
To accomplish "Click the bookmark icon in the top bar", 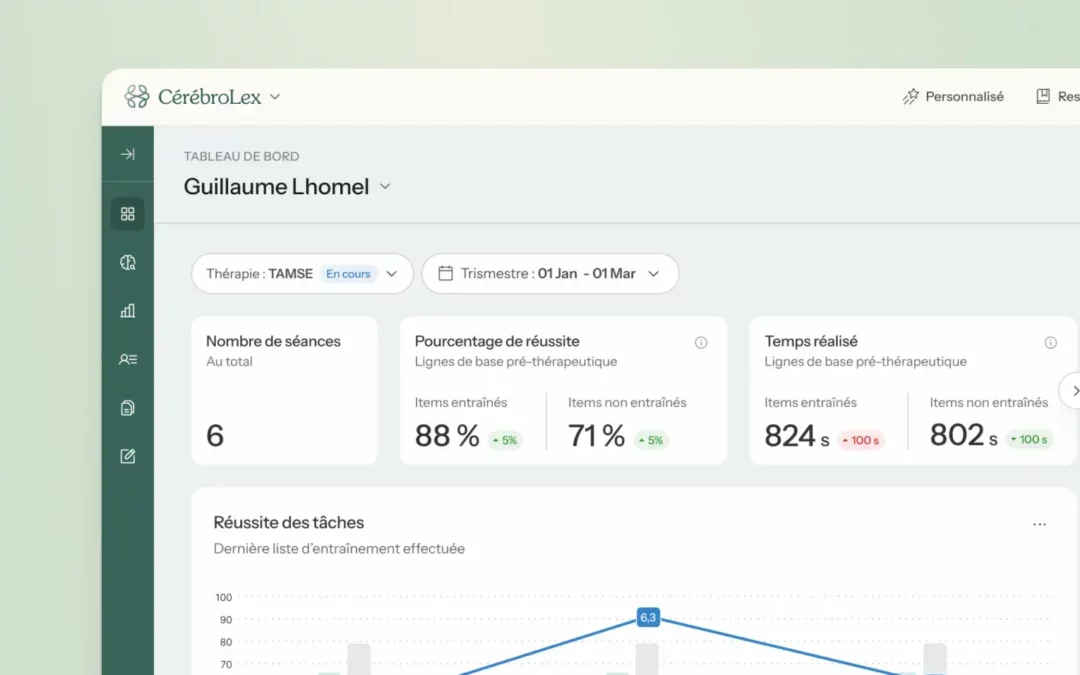I will click(x=1043, y=96).
